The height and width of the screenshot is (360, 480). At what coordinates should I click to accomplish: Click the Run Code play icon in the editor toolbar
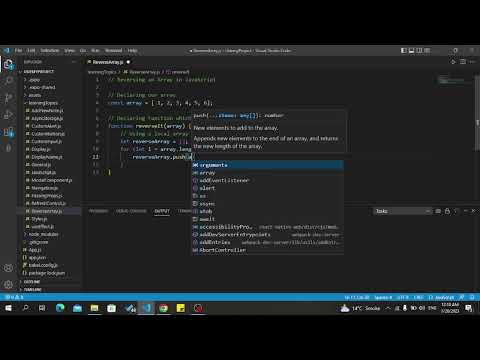coord(453,62)
